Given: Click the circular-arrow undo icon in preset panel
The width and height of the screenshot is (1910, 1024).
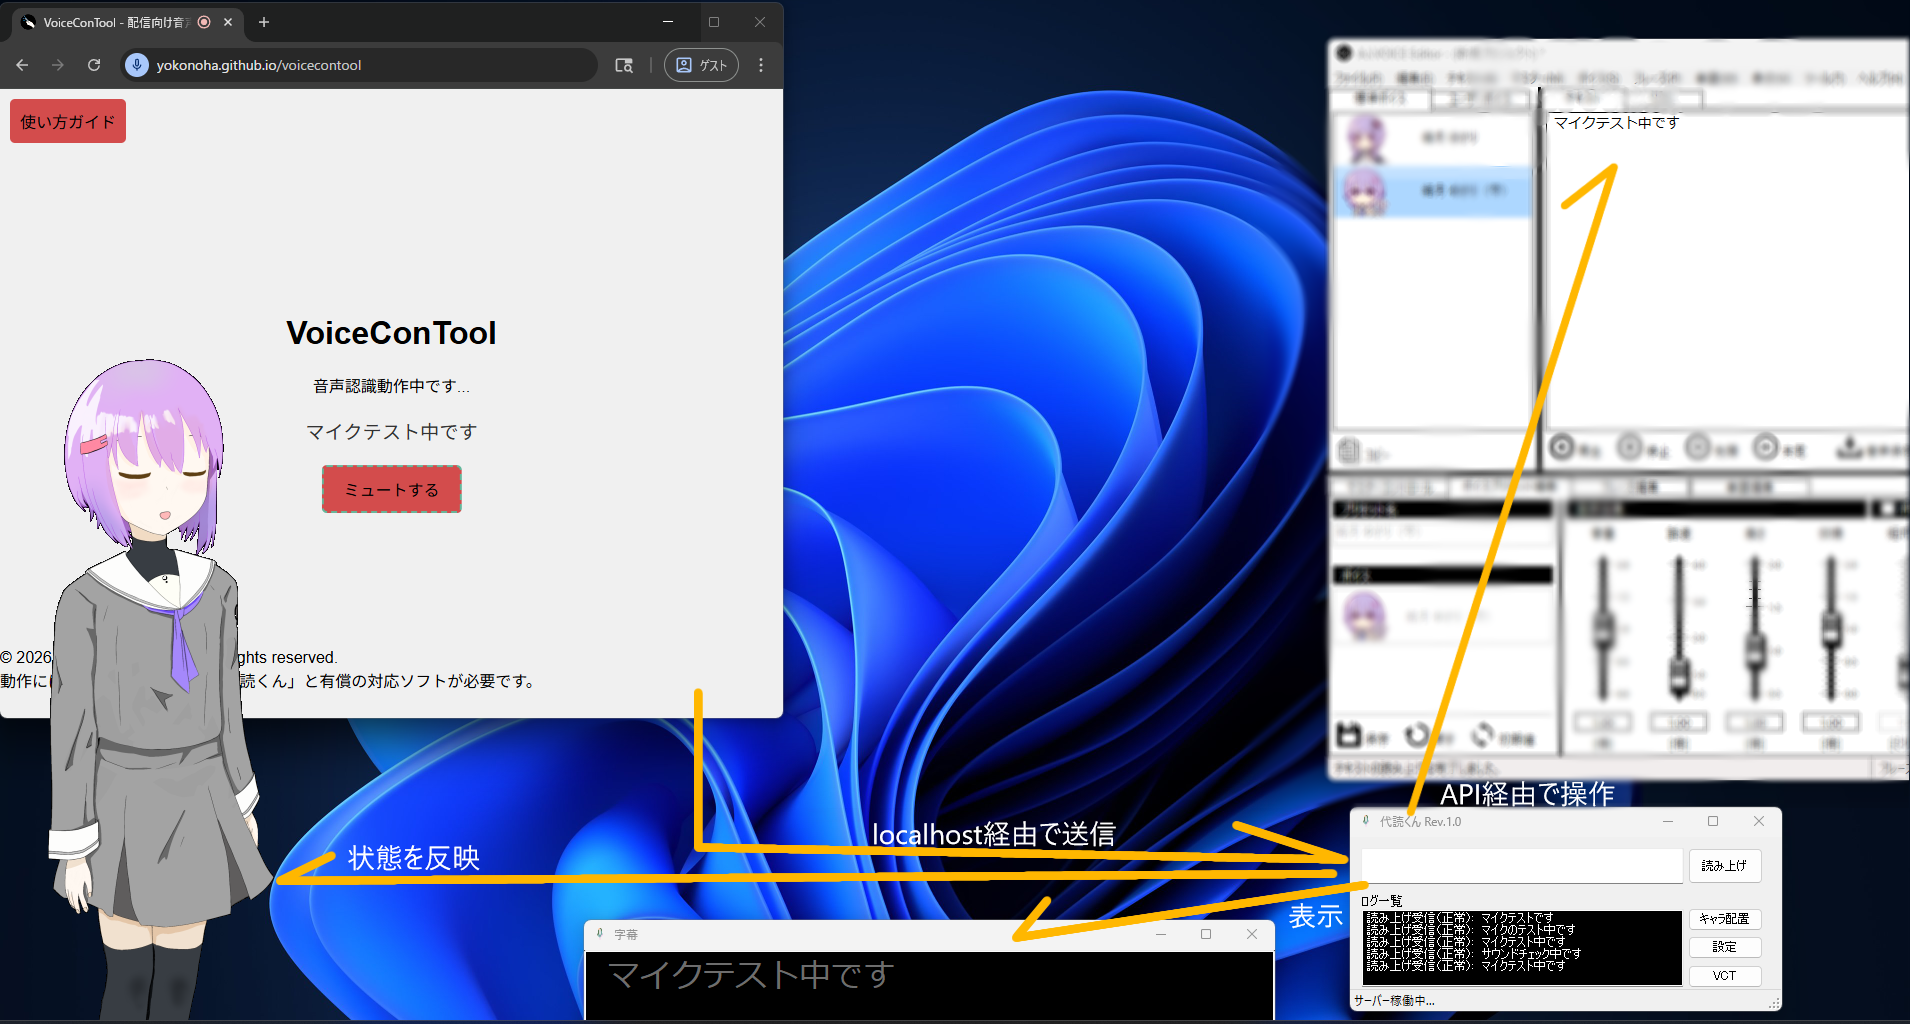Looking at the screenshot, I should 1416,735.
